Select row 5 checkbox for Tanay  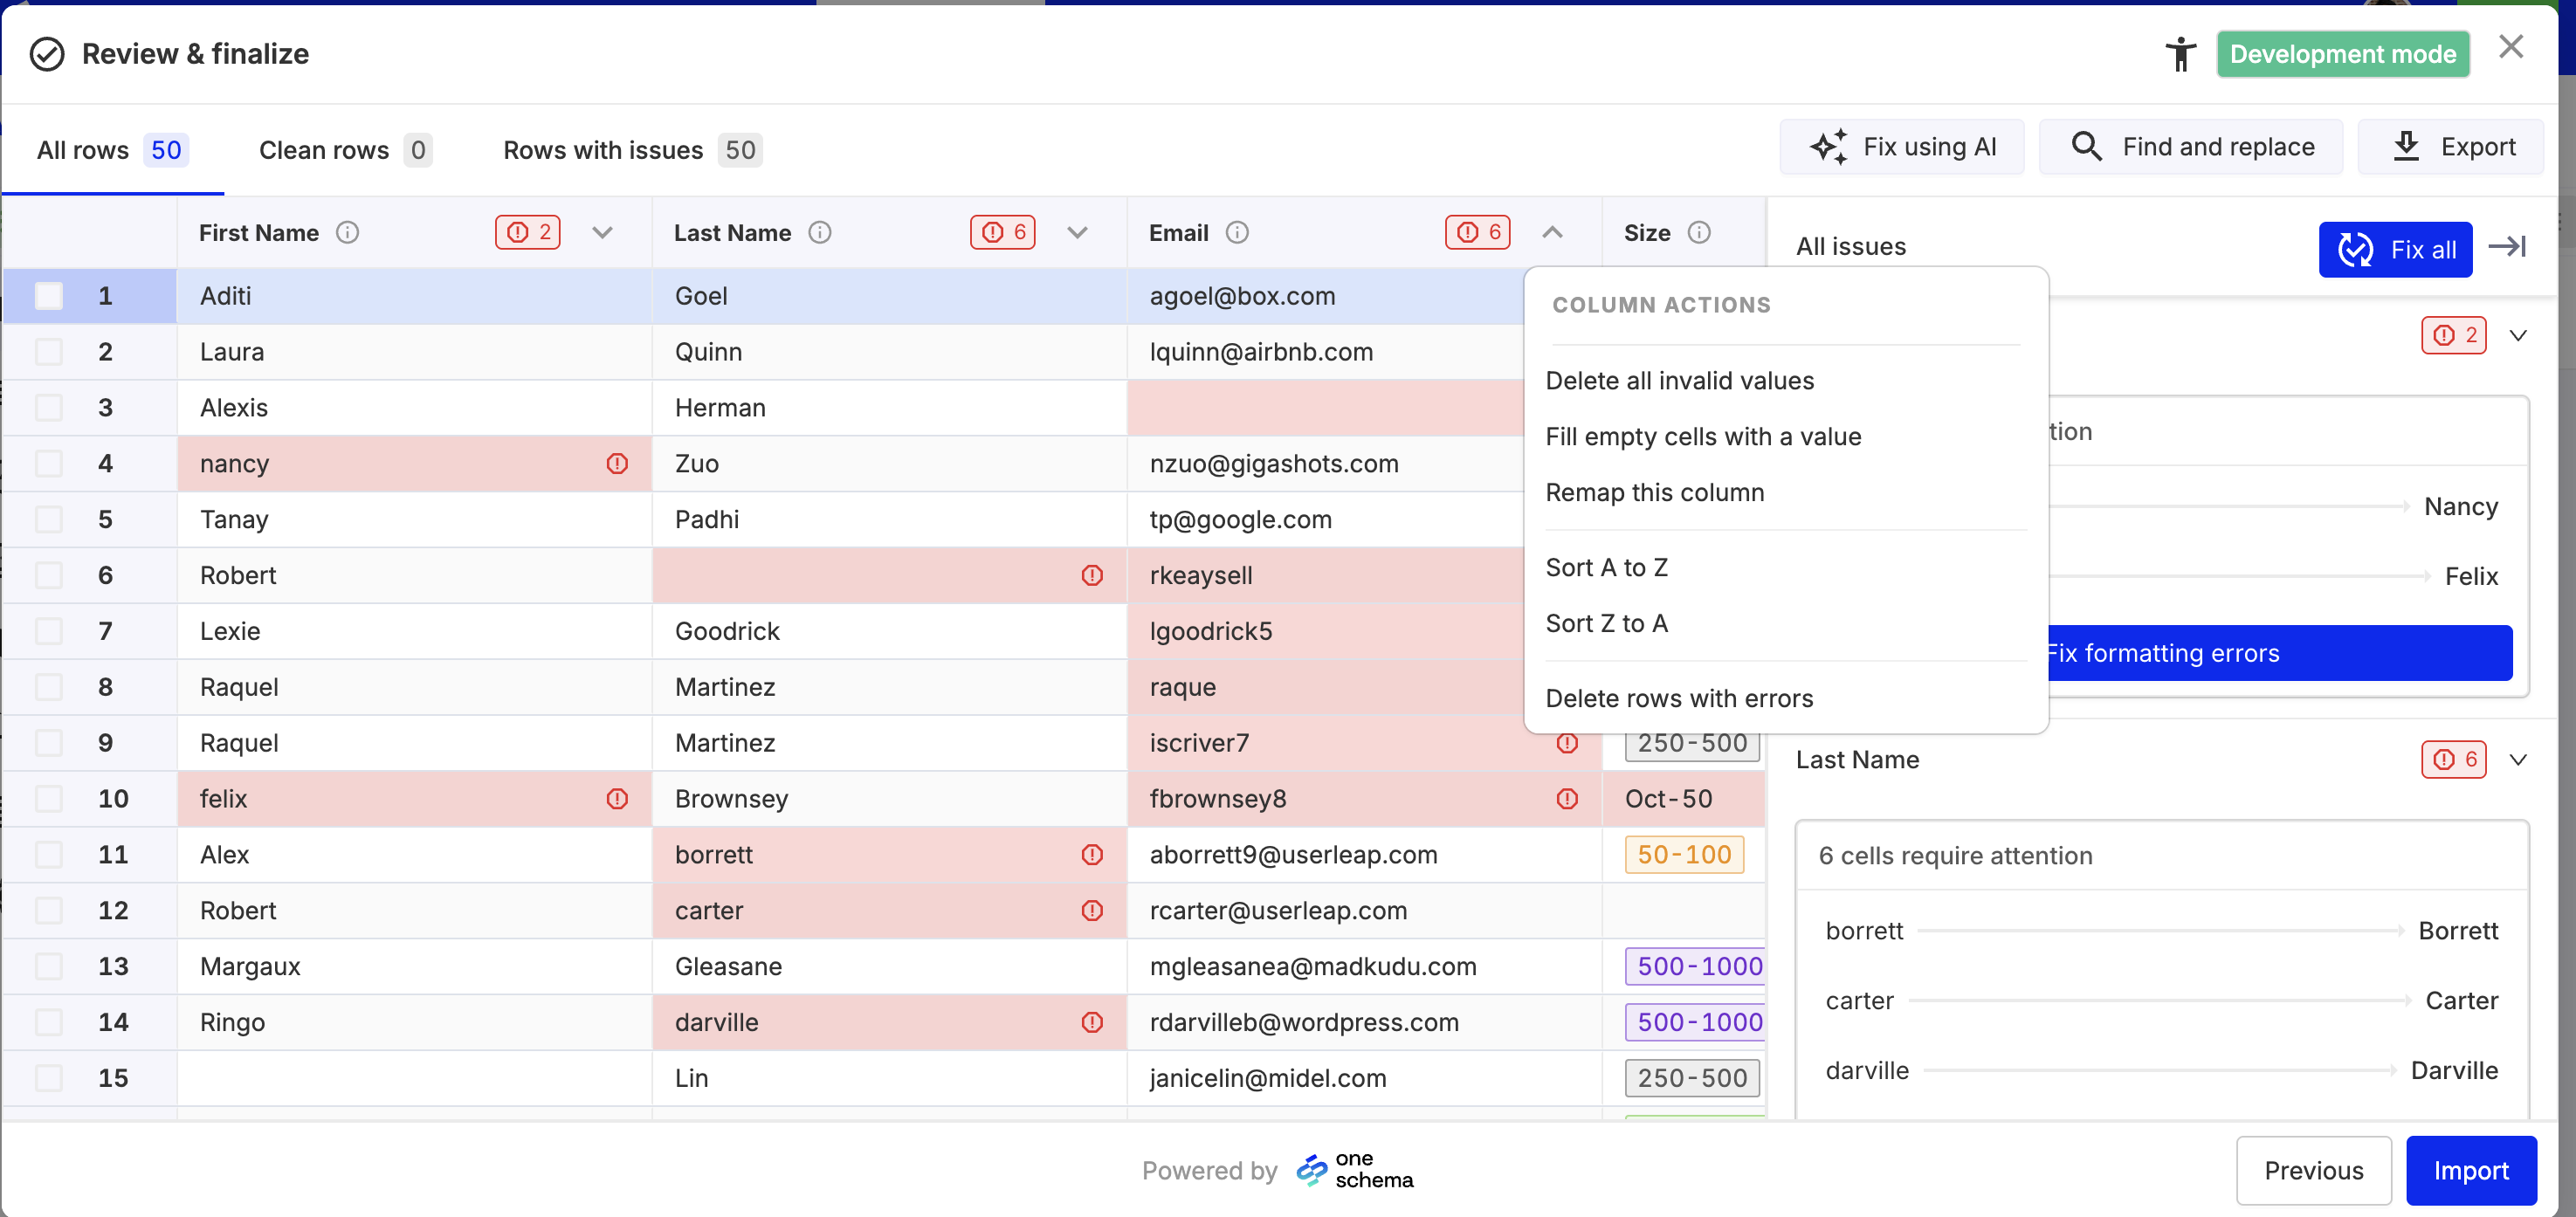(x=49, y=520)
